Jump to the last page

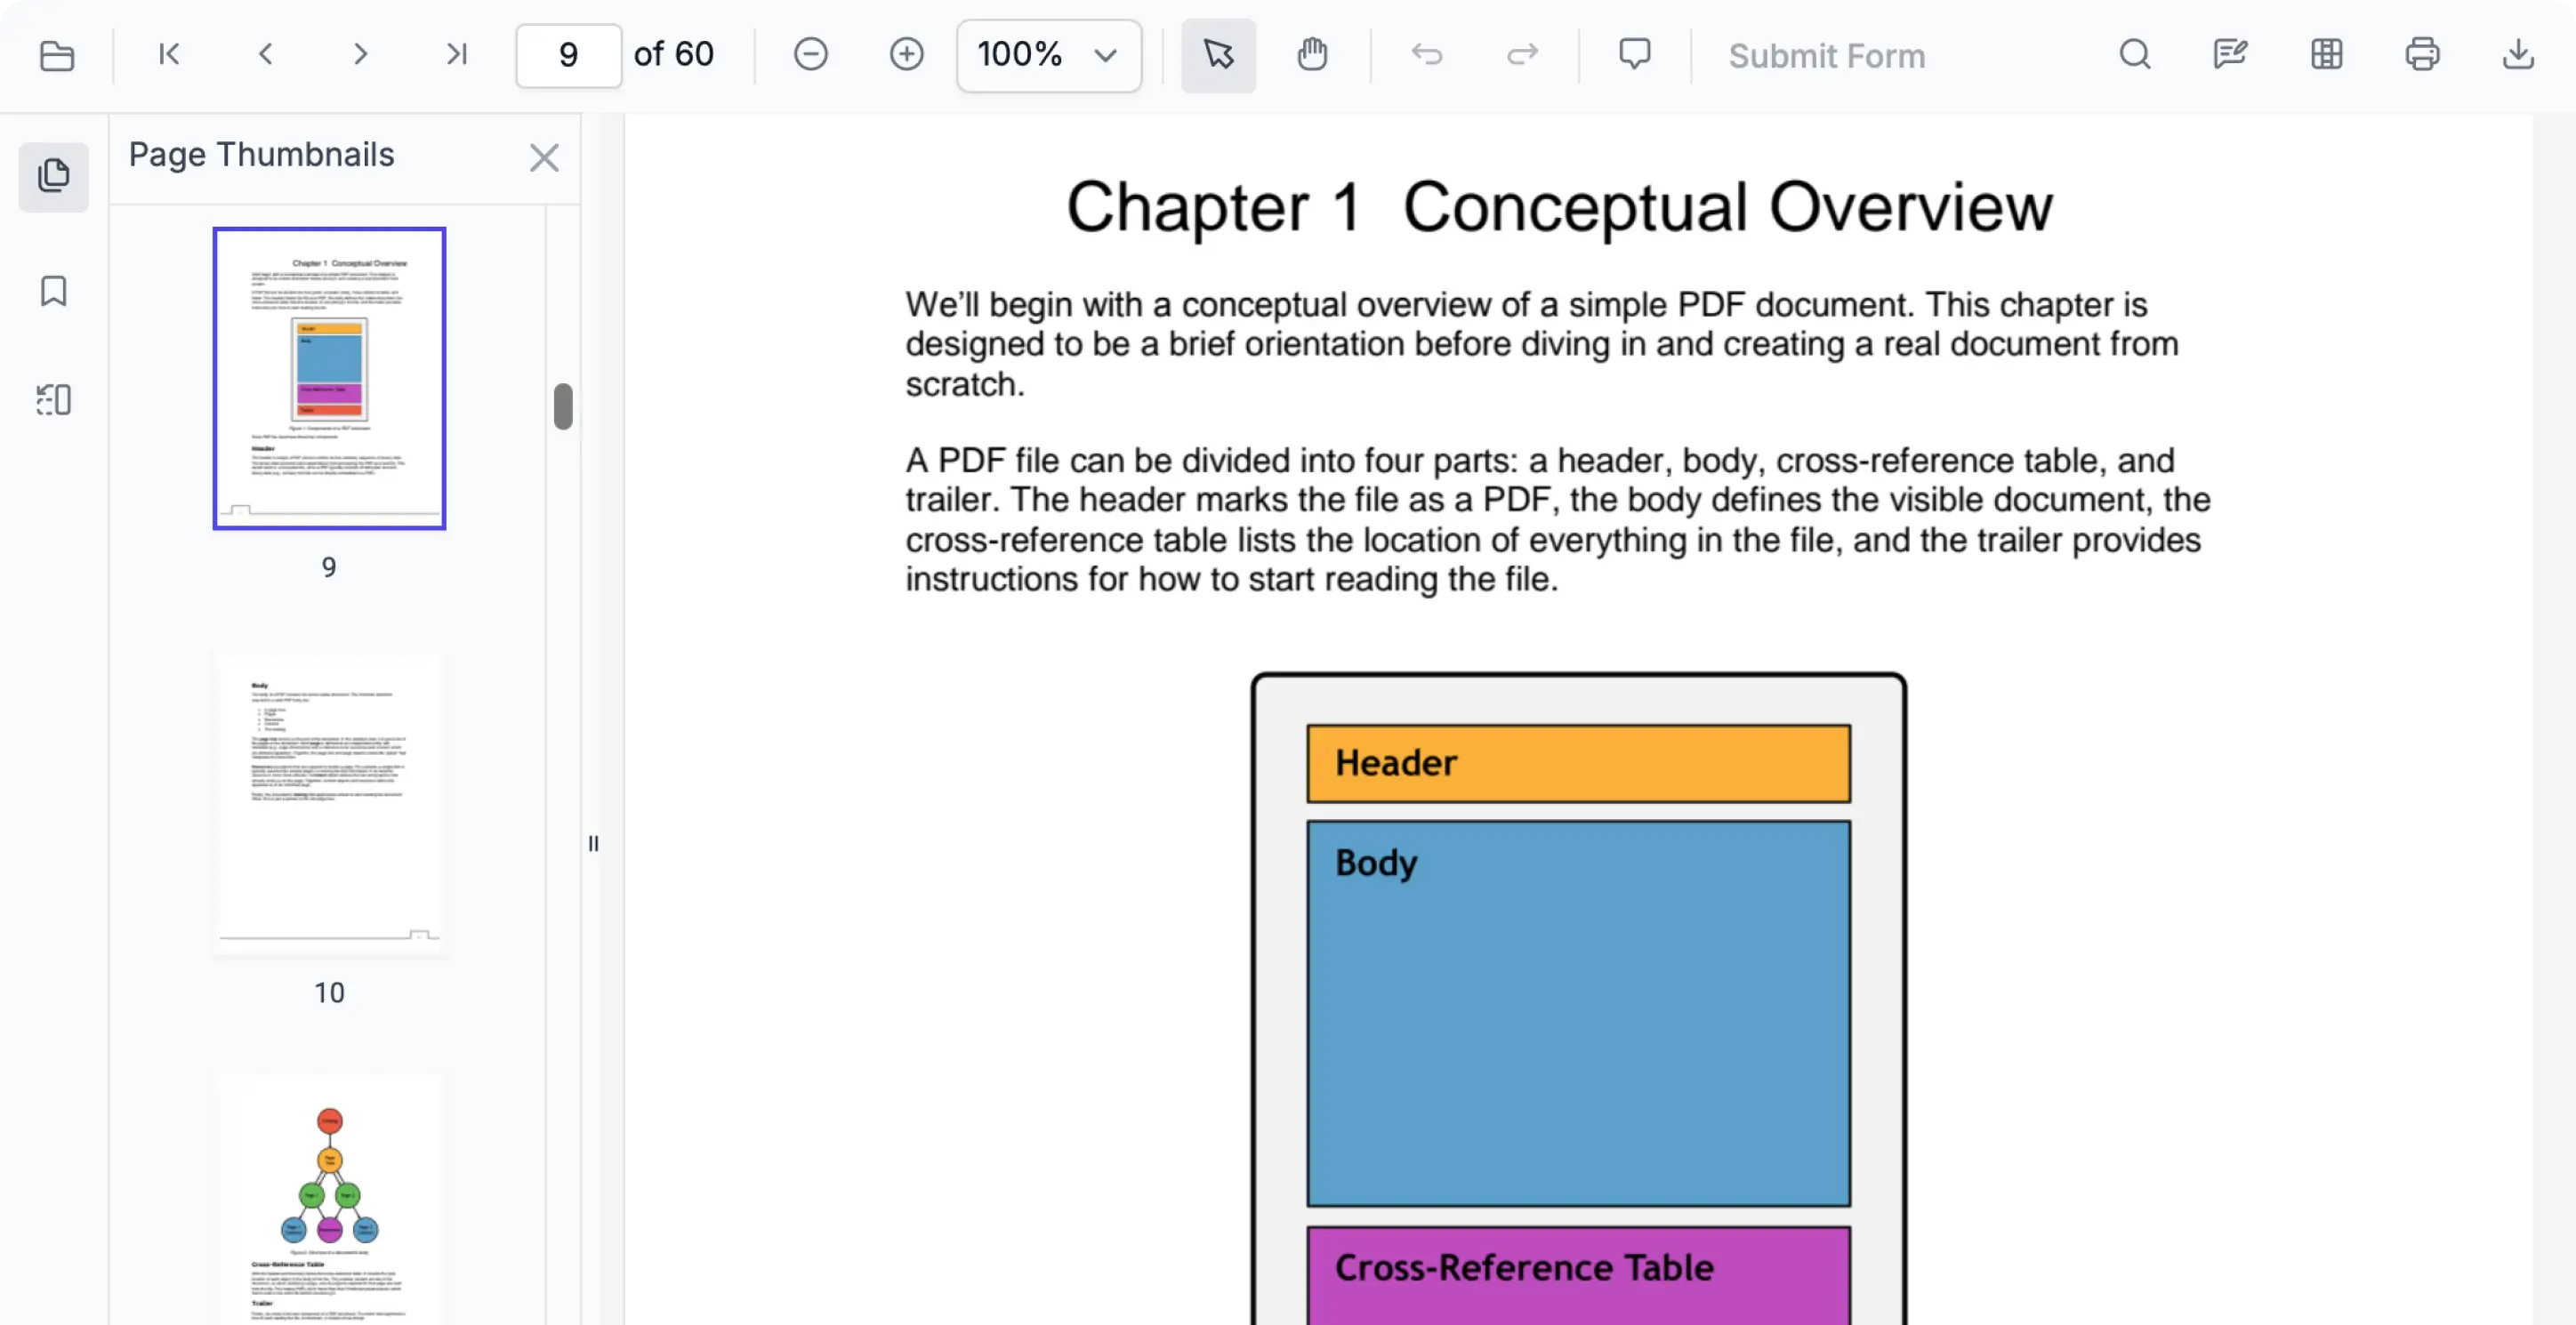pyautogui.click(x=456, y=54)
